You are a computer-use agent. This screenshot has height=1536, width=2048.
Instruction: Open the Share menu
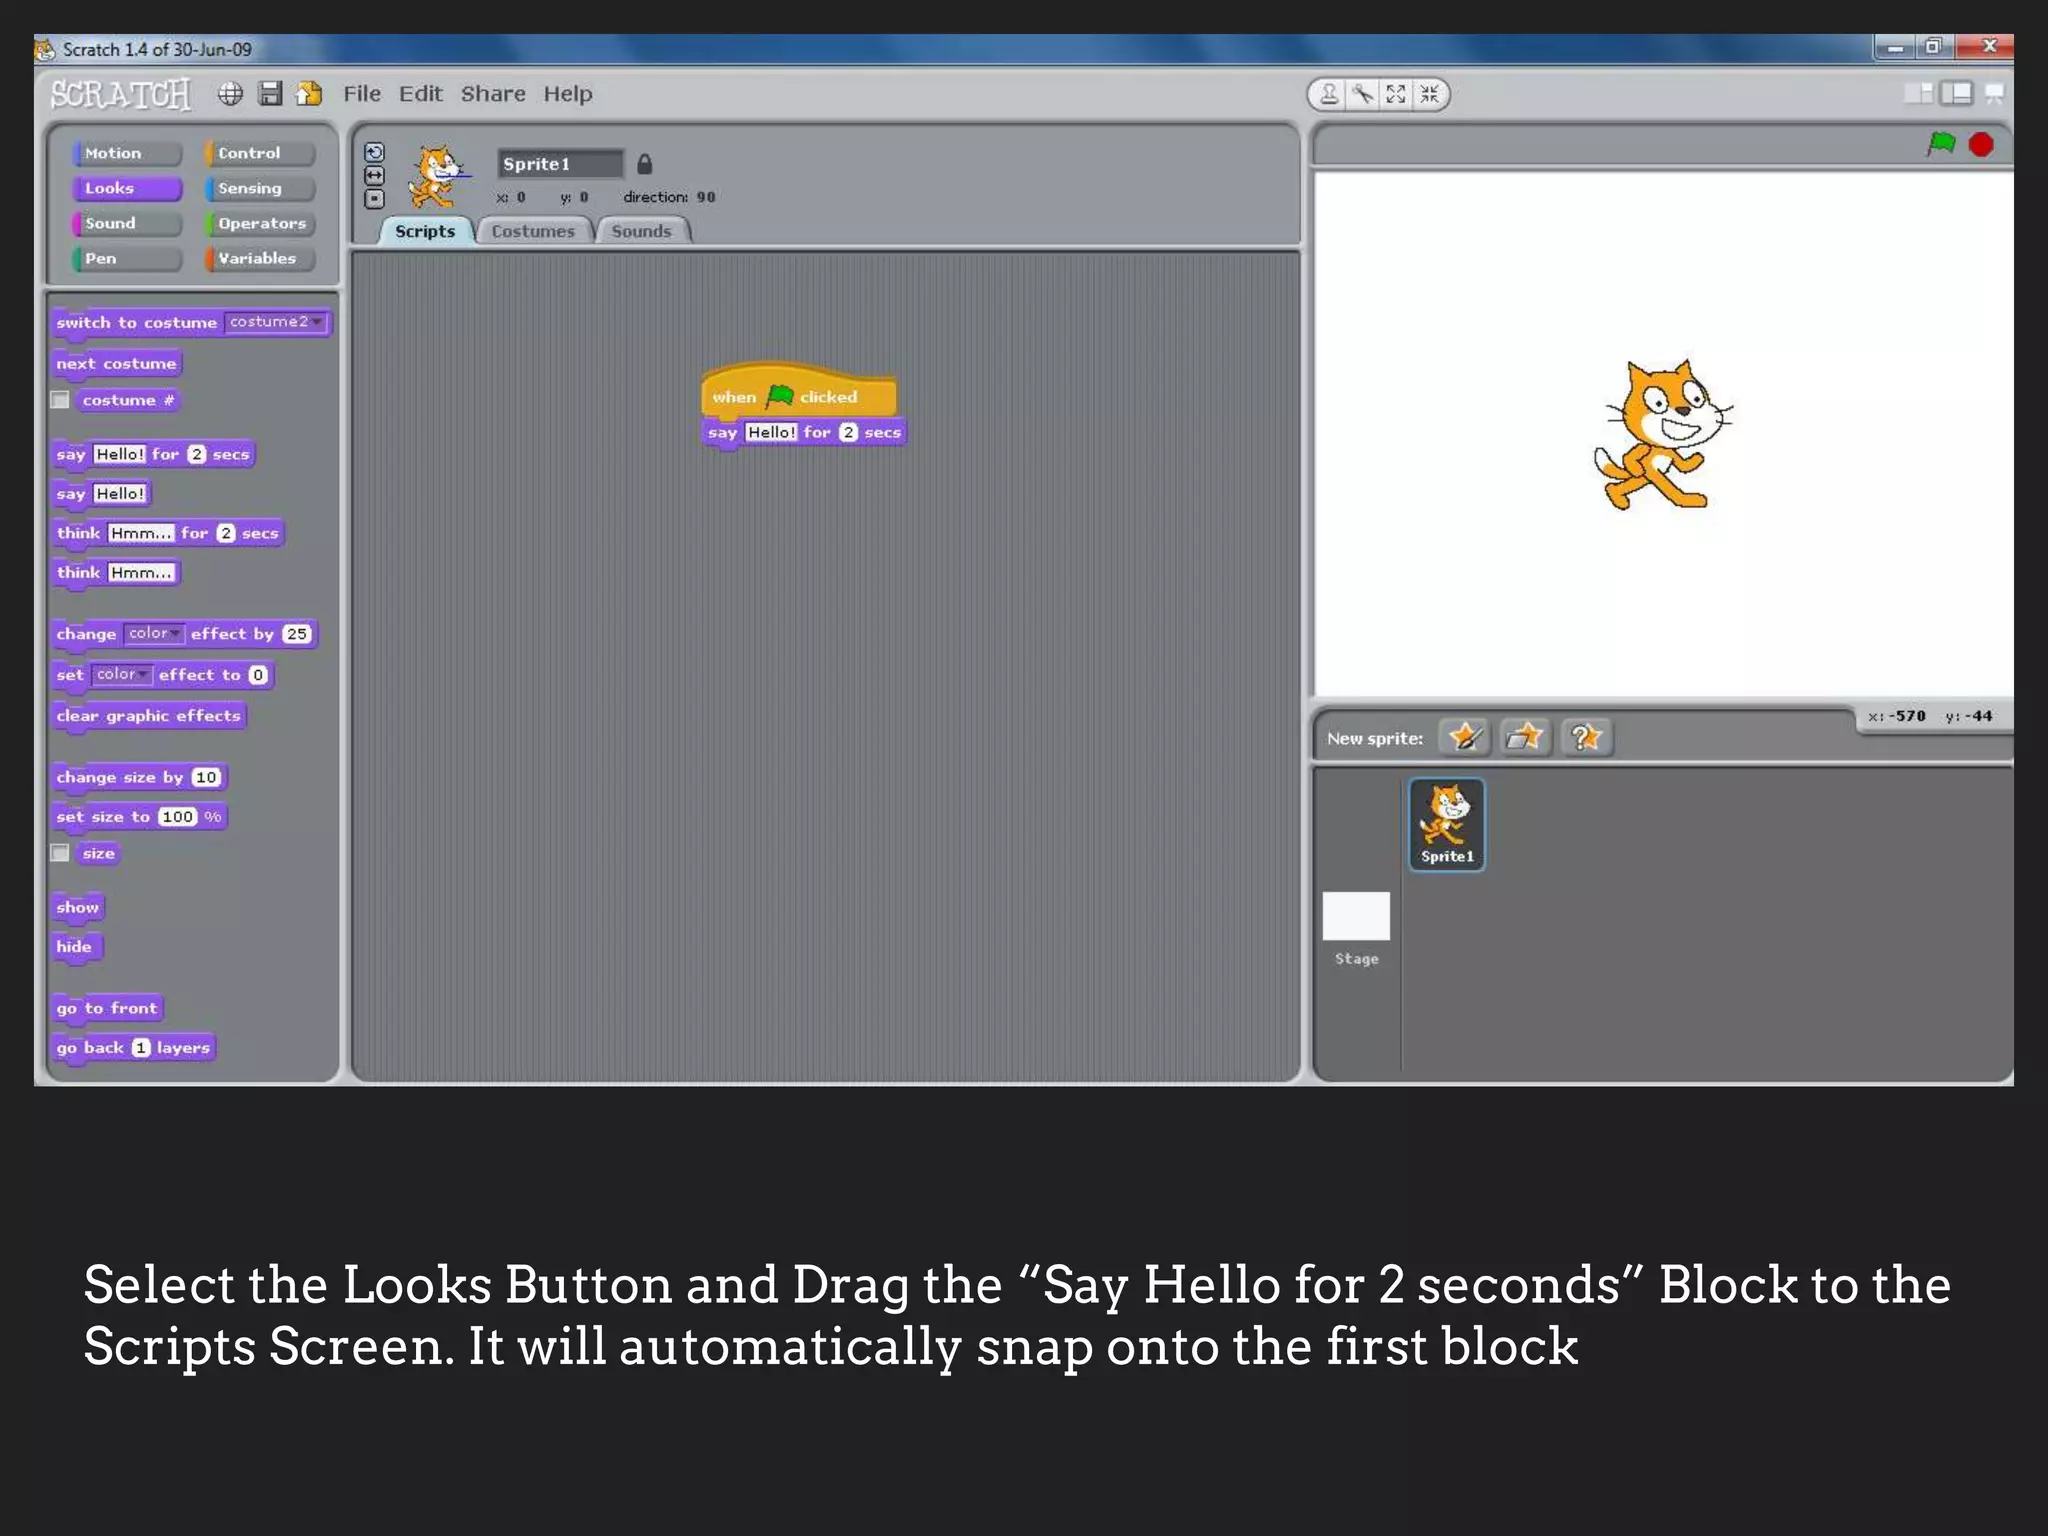[493, 94]
